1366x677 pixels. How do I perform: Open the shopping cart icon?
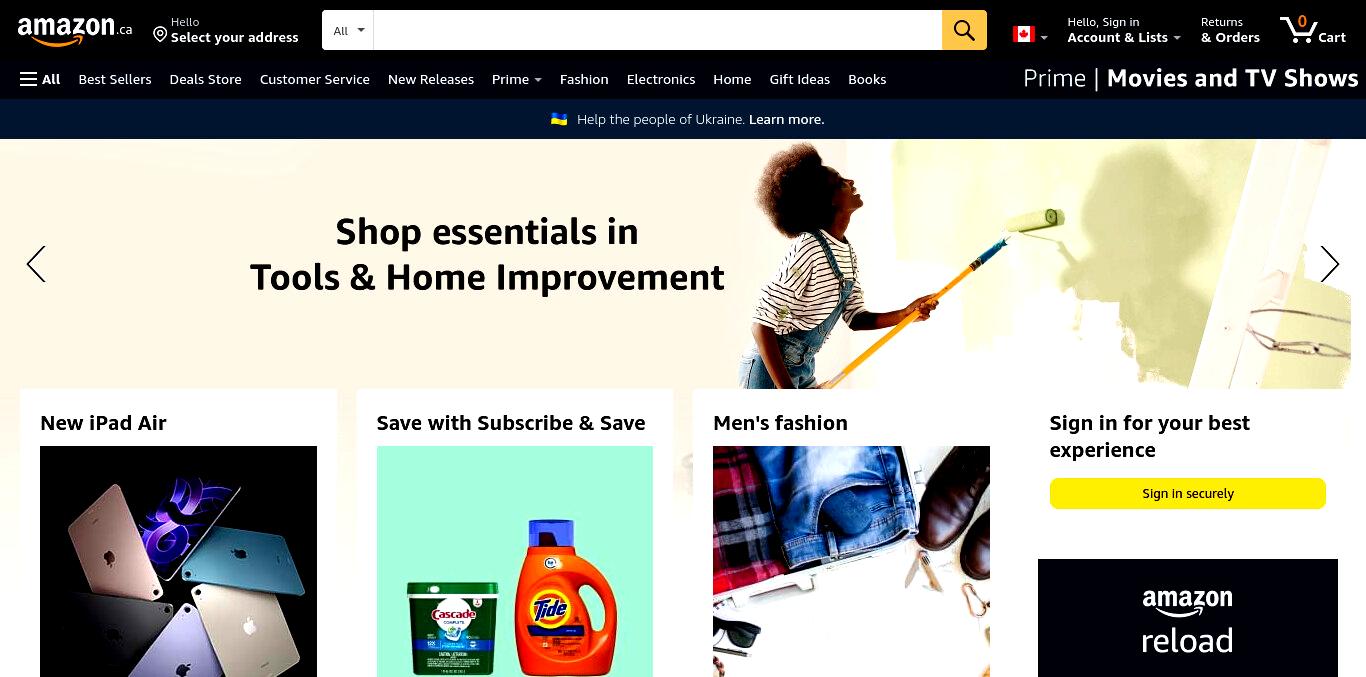tap(1313, 30)
